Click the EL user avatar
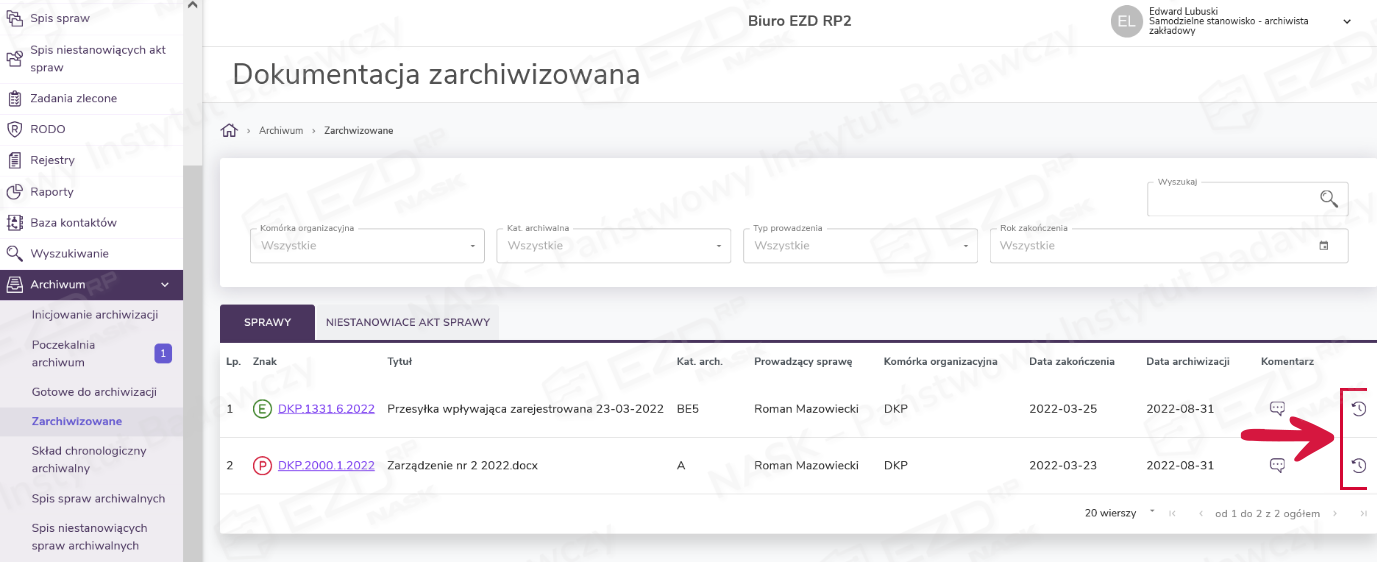 coord(1126,21)
